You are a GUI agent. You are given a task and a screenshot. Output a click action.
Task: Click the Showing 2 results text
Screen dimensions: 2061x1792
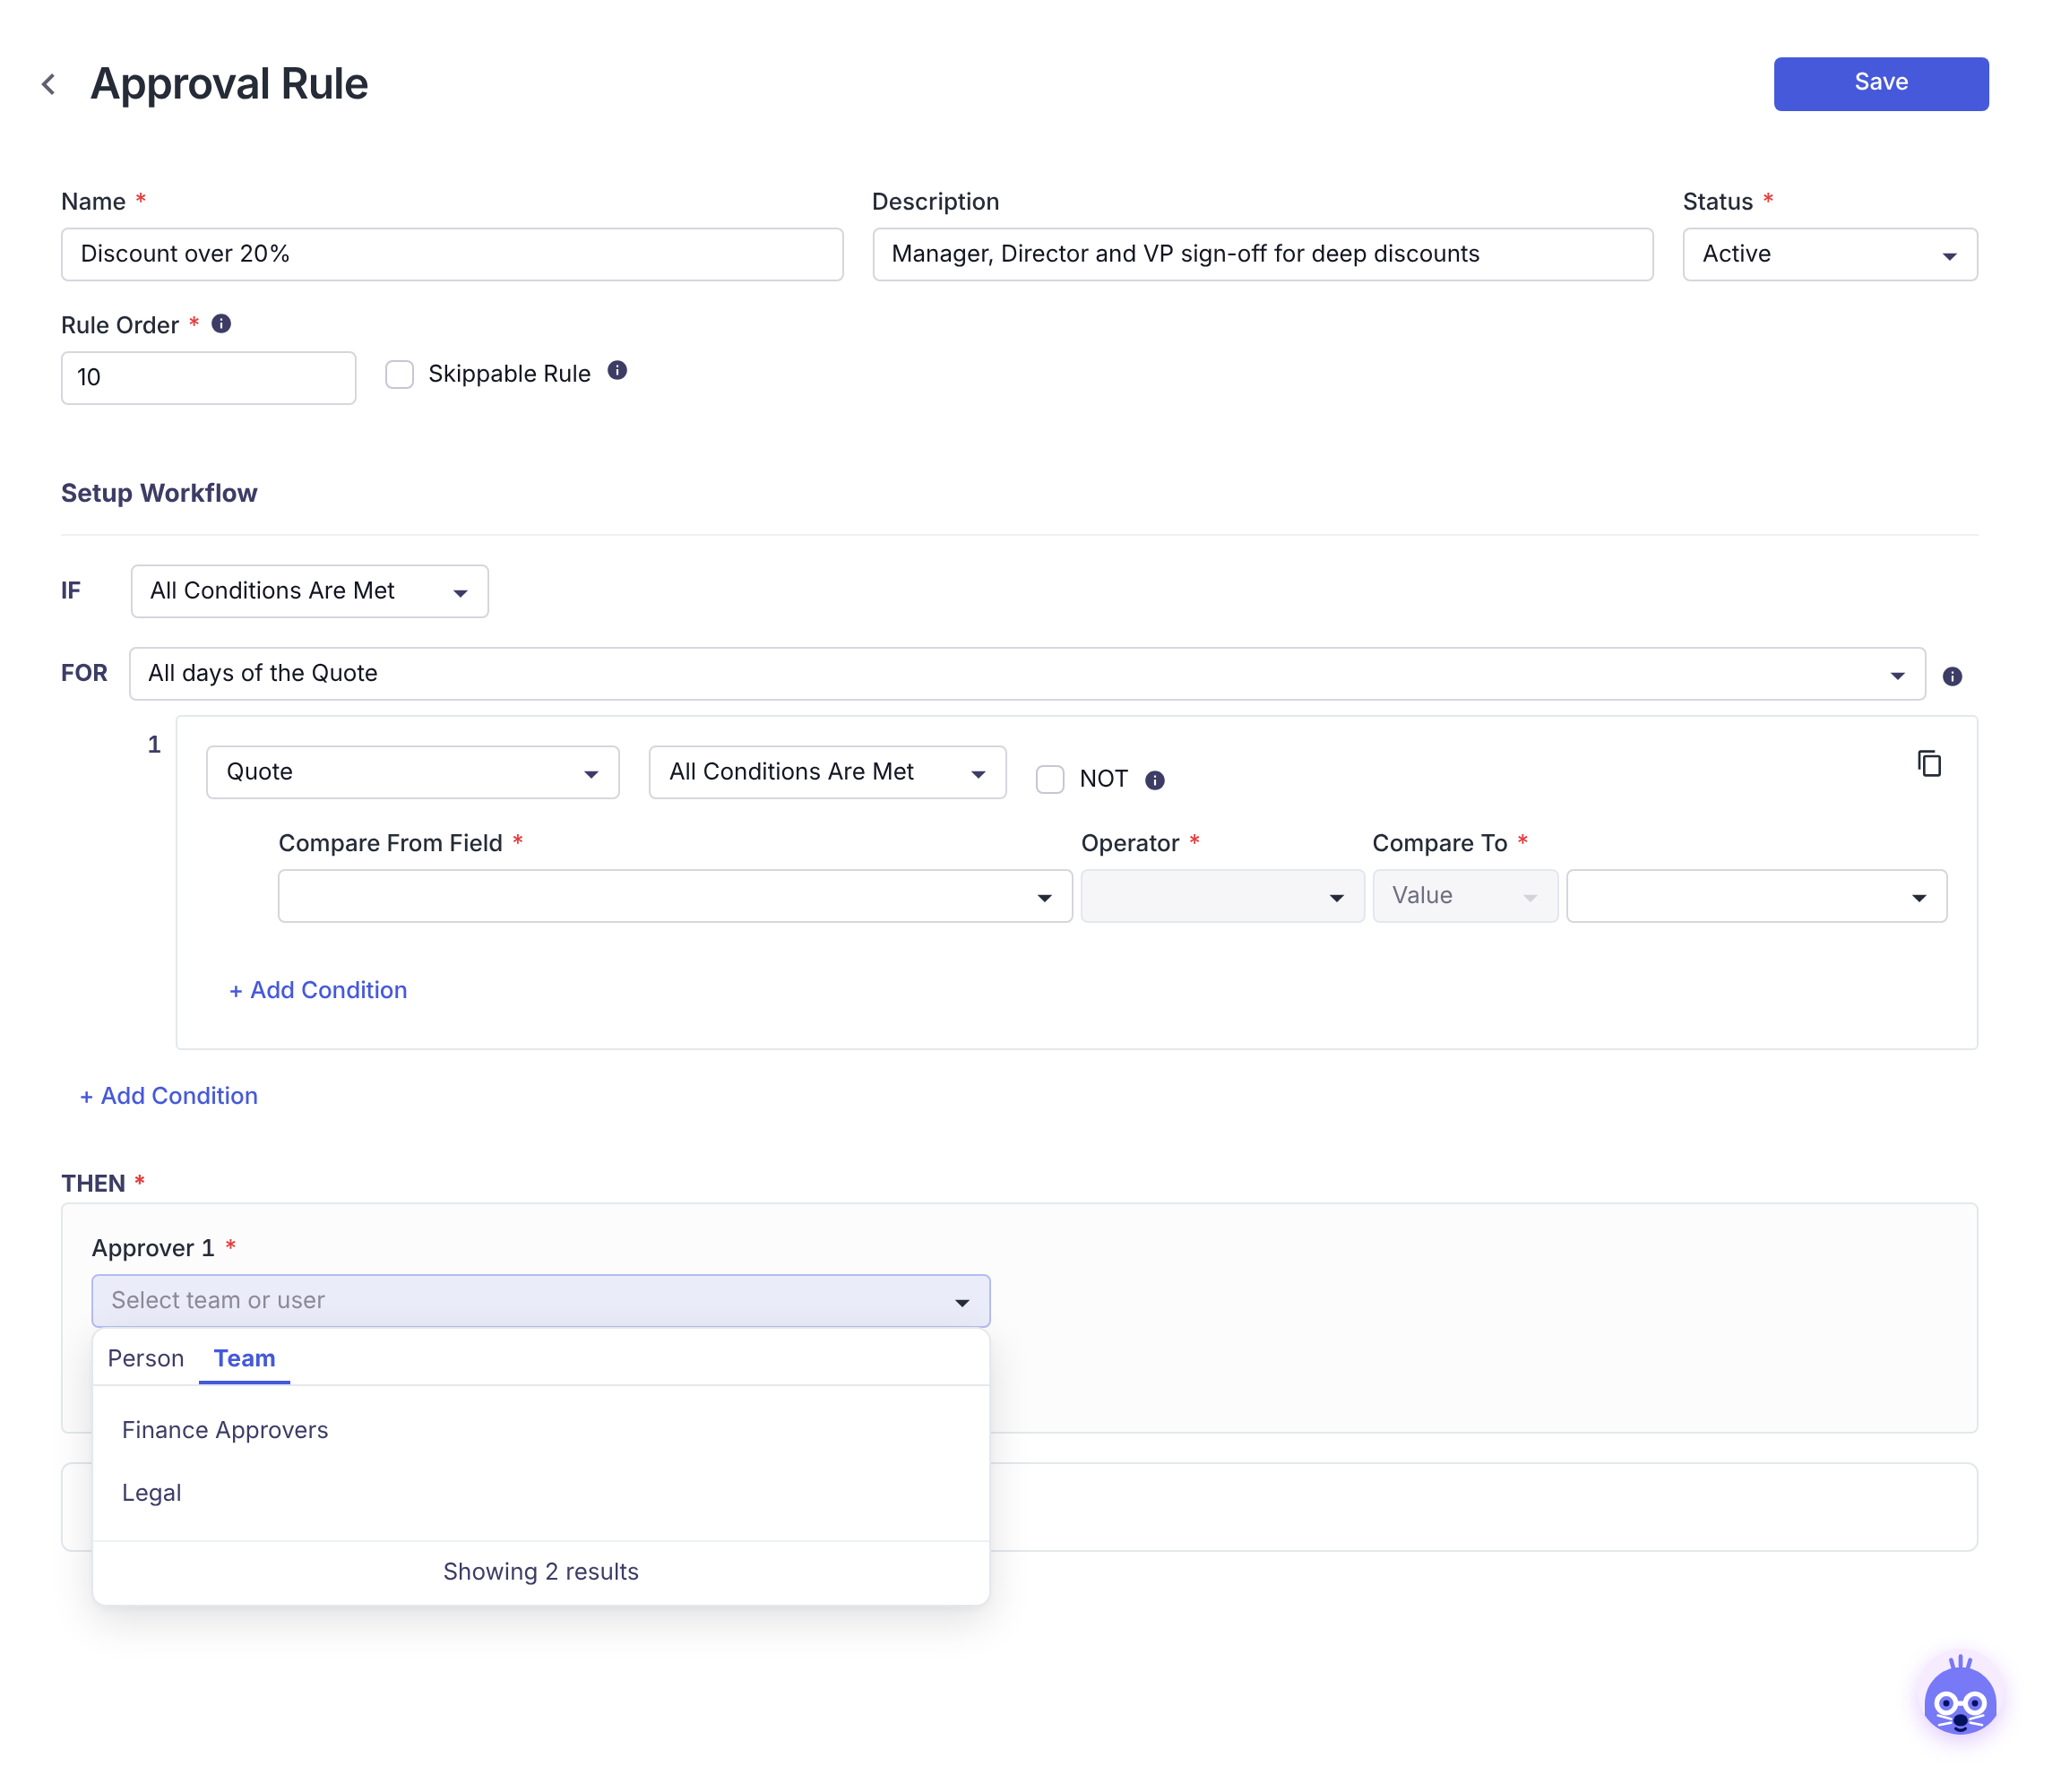pyautogui.click(x=541, y=1572)
